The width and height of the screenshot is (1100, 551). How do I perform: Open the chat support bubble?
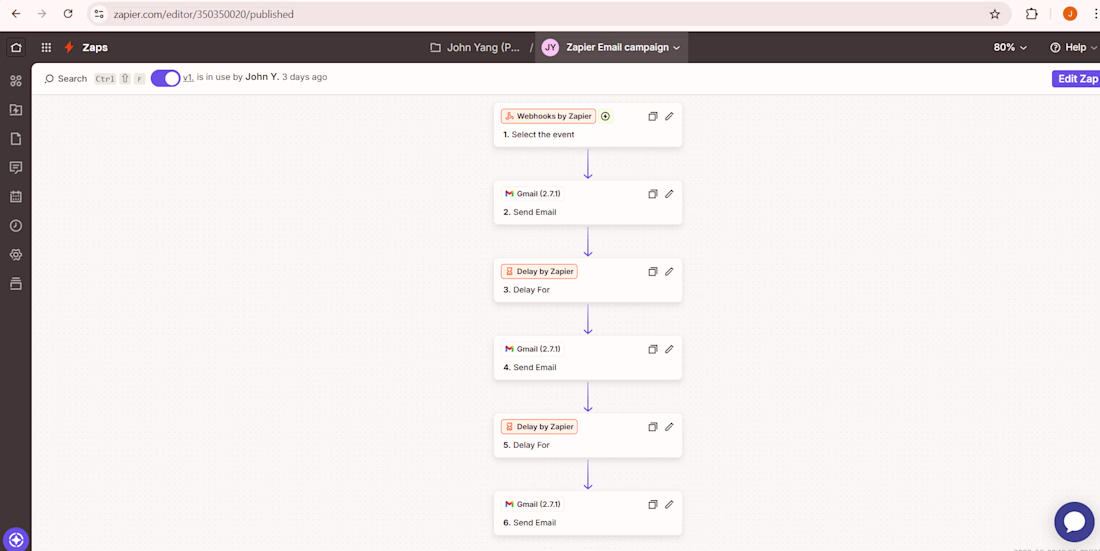click(x=1074, y=522)
